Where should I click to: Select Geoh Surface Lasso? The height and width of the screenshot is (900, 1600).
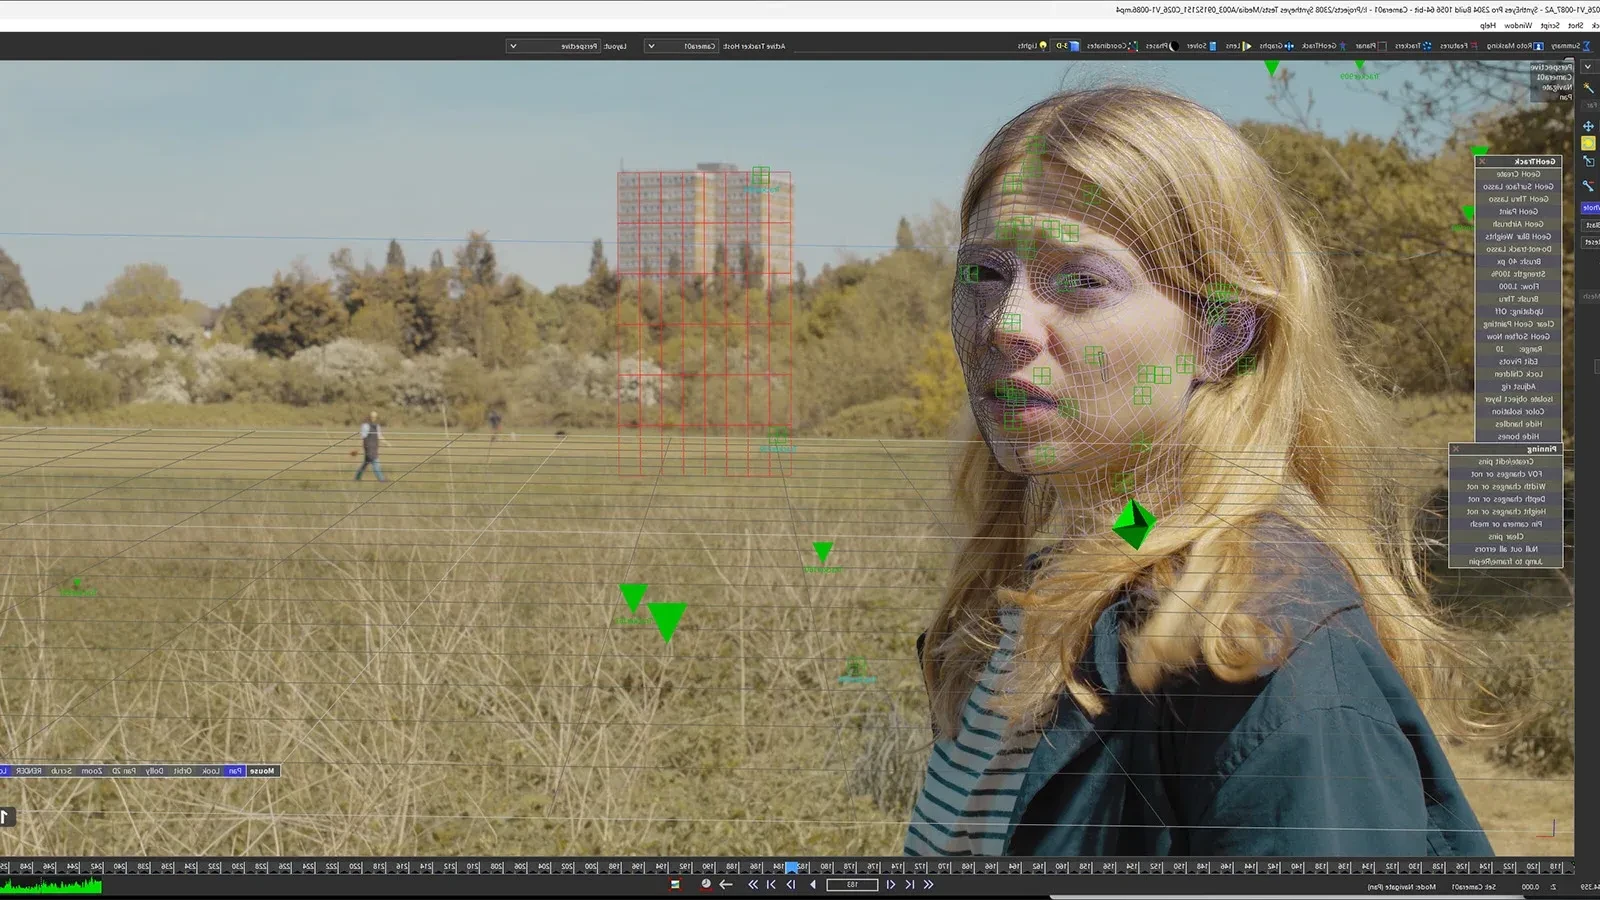pyautogui.click(x=1518, y=186)
